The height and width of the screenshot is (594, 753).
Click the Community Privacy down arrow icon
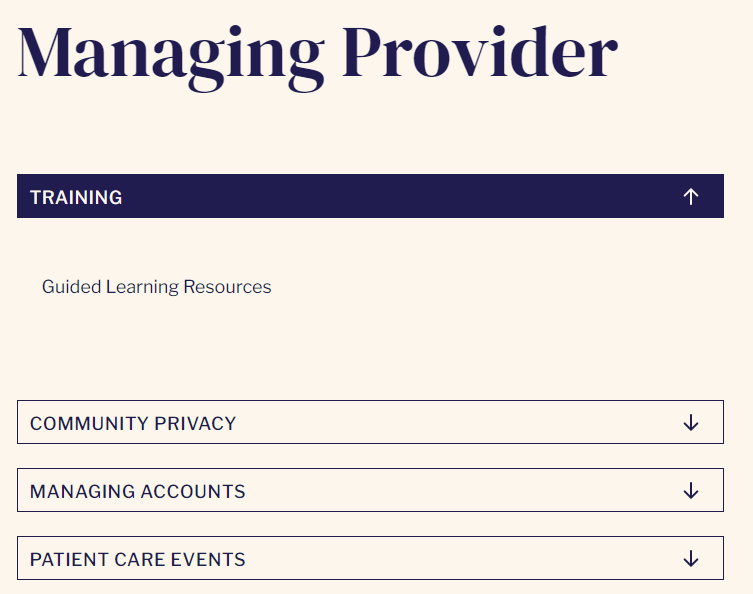coord(691,423)
